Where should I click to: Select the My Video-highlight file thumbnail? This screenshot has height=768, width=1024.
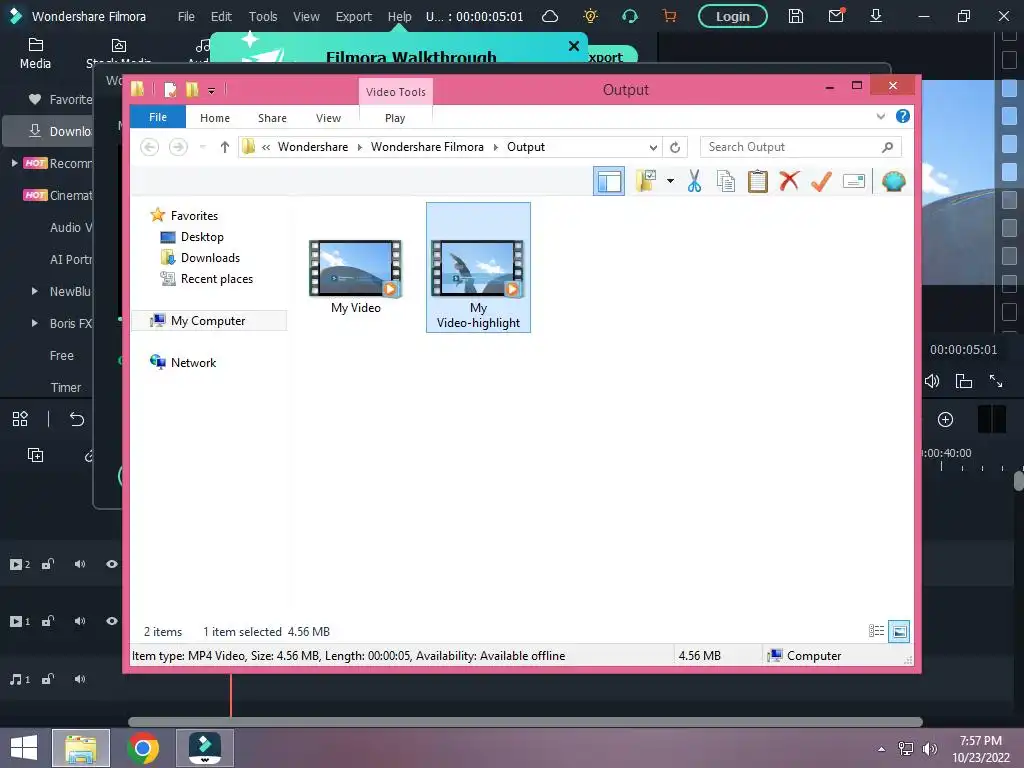click(478, 267)
